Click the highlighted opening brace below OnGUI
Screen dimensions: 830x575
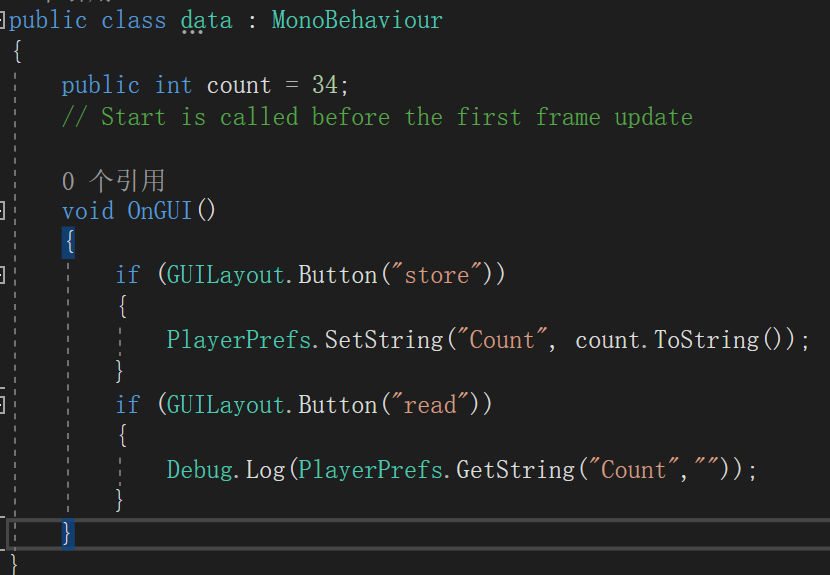click(x=68, y=243)
